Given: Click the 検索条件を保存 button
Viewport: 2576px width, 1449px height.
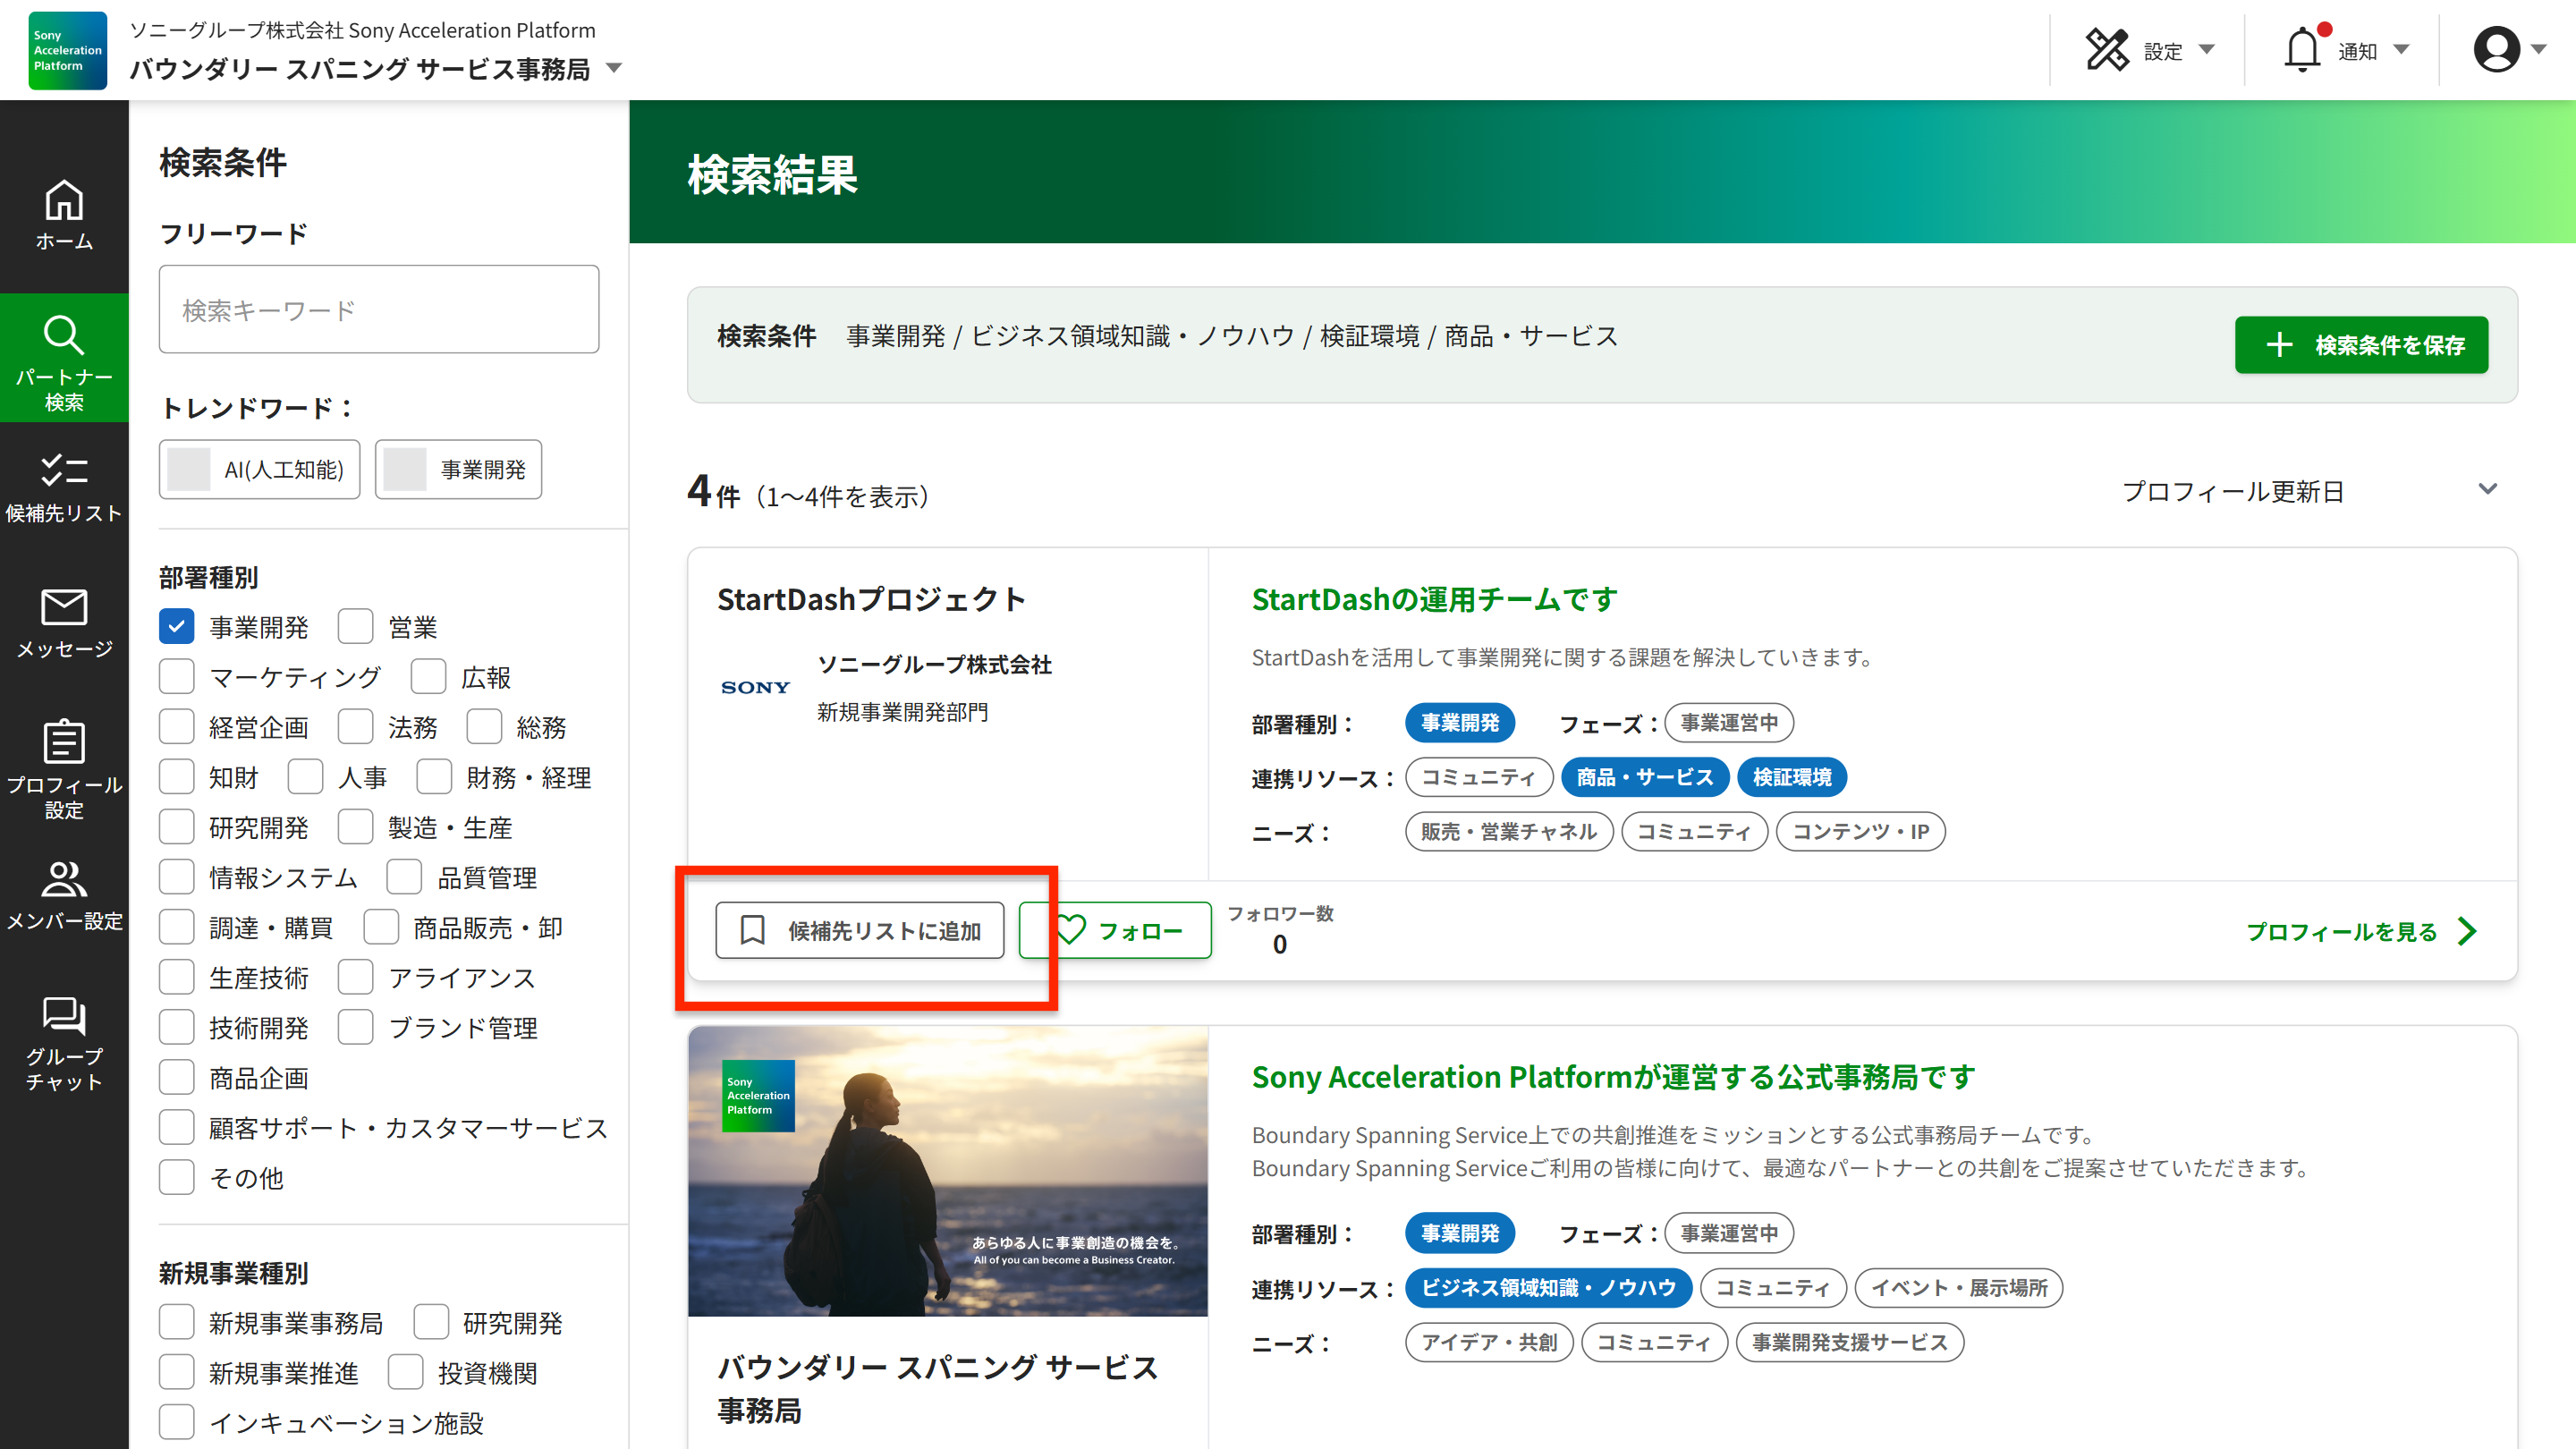Looking at the screenshot, I should coord(2360,345).
